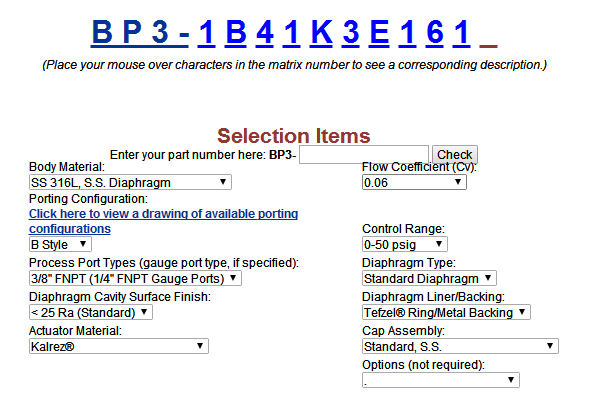Click the digit 6 in matrix number
This screenshot has height=399, width=605.
pos(434,32)
